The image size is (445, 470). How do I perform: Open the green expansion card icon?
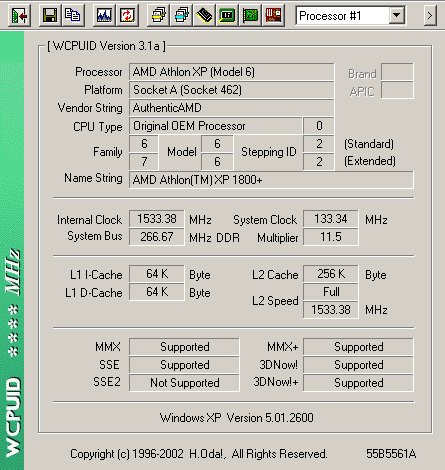click(x=250, y=15)
